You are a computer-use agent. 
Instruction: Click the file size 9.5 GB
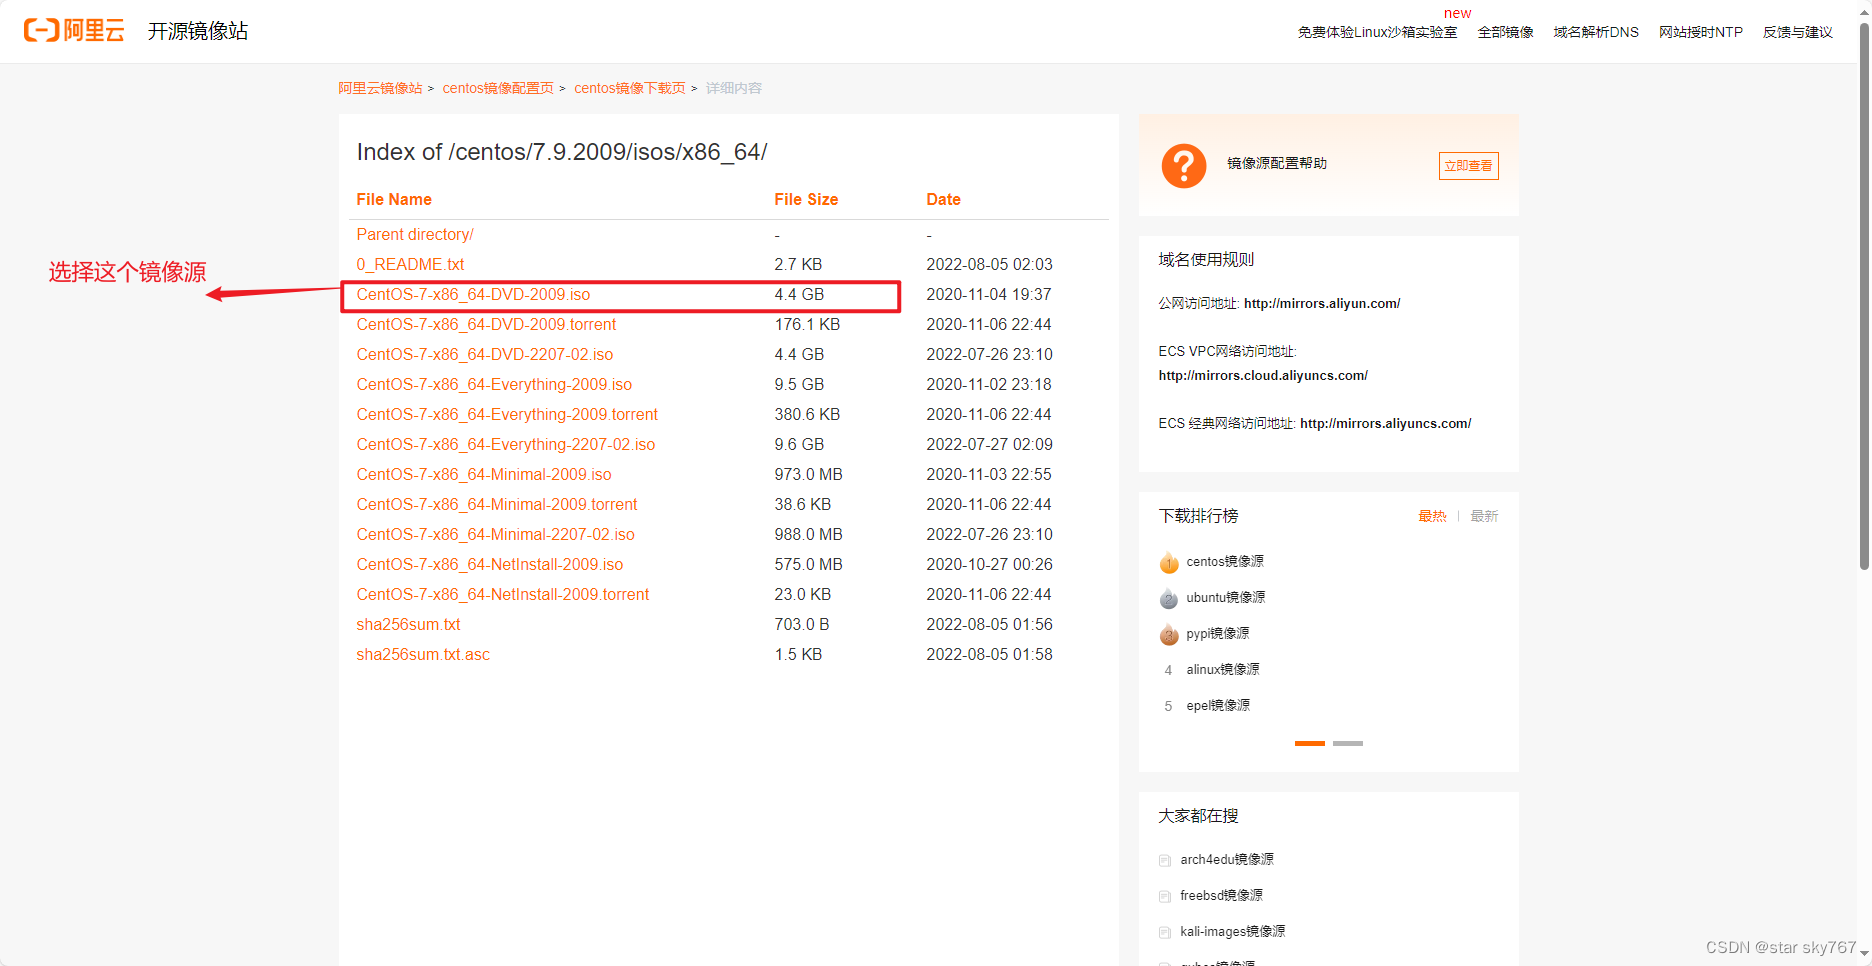(799, 384)
